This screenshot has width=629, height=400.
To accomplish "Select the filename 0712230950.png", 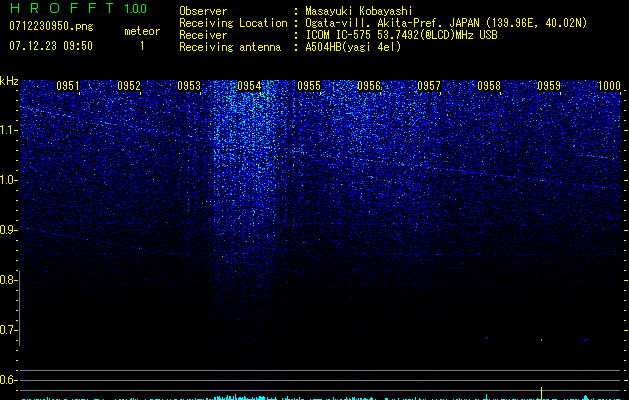I will pyautogui.click(x=51, y=26).
